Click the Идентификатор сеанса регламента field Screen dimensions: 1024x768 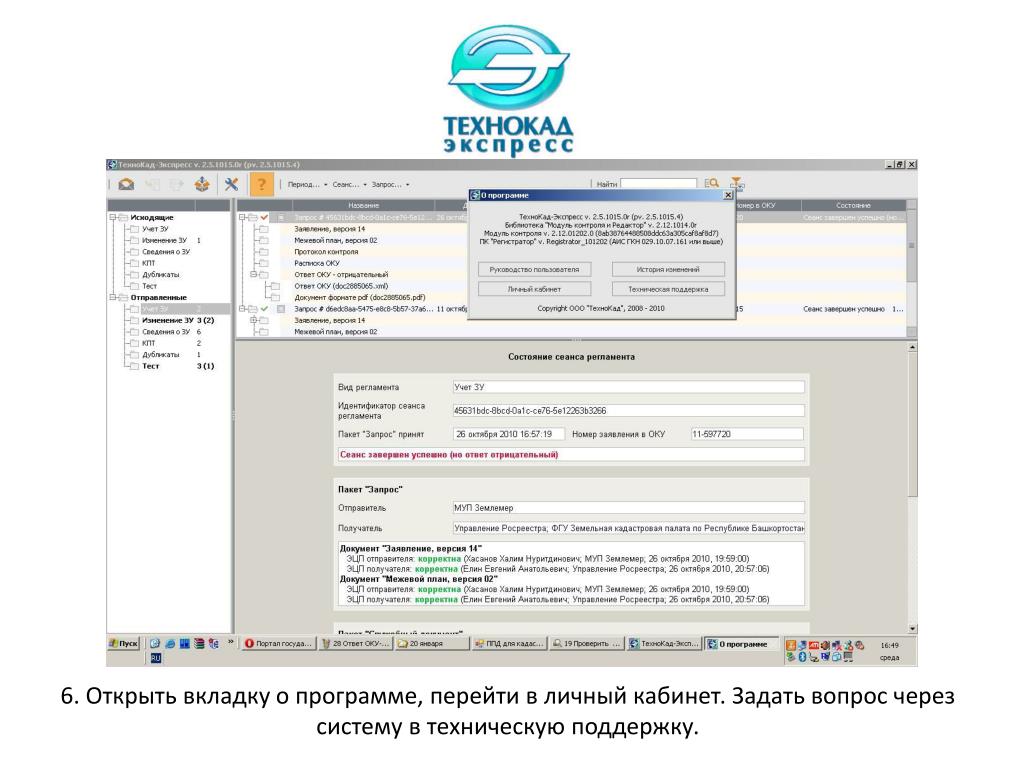tap(628, 411)
